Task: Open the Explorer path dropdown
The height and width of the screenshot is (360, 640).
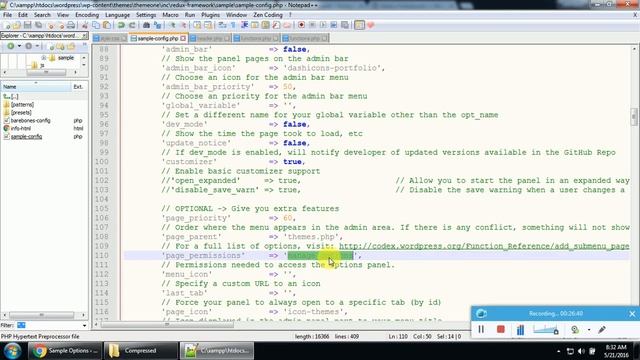Action: tap(84, 36)
